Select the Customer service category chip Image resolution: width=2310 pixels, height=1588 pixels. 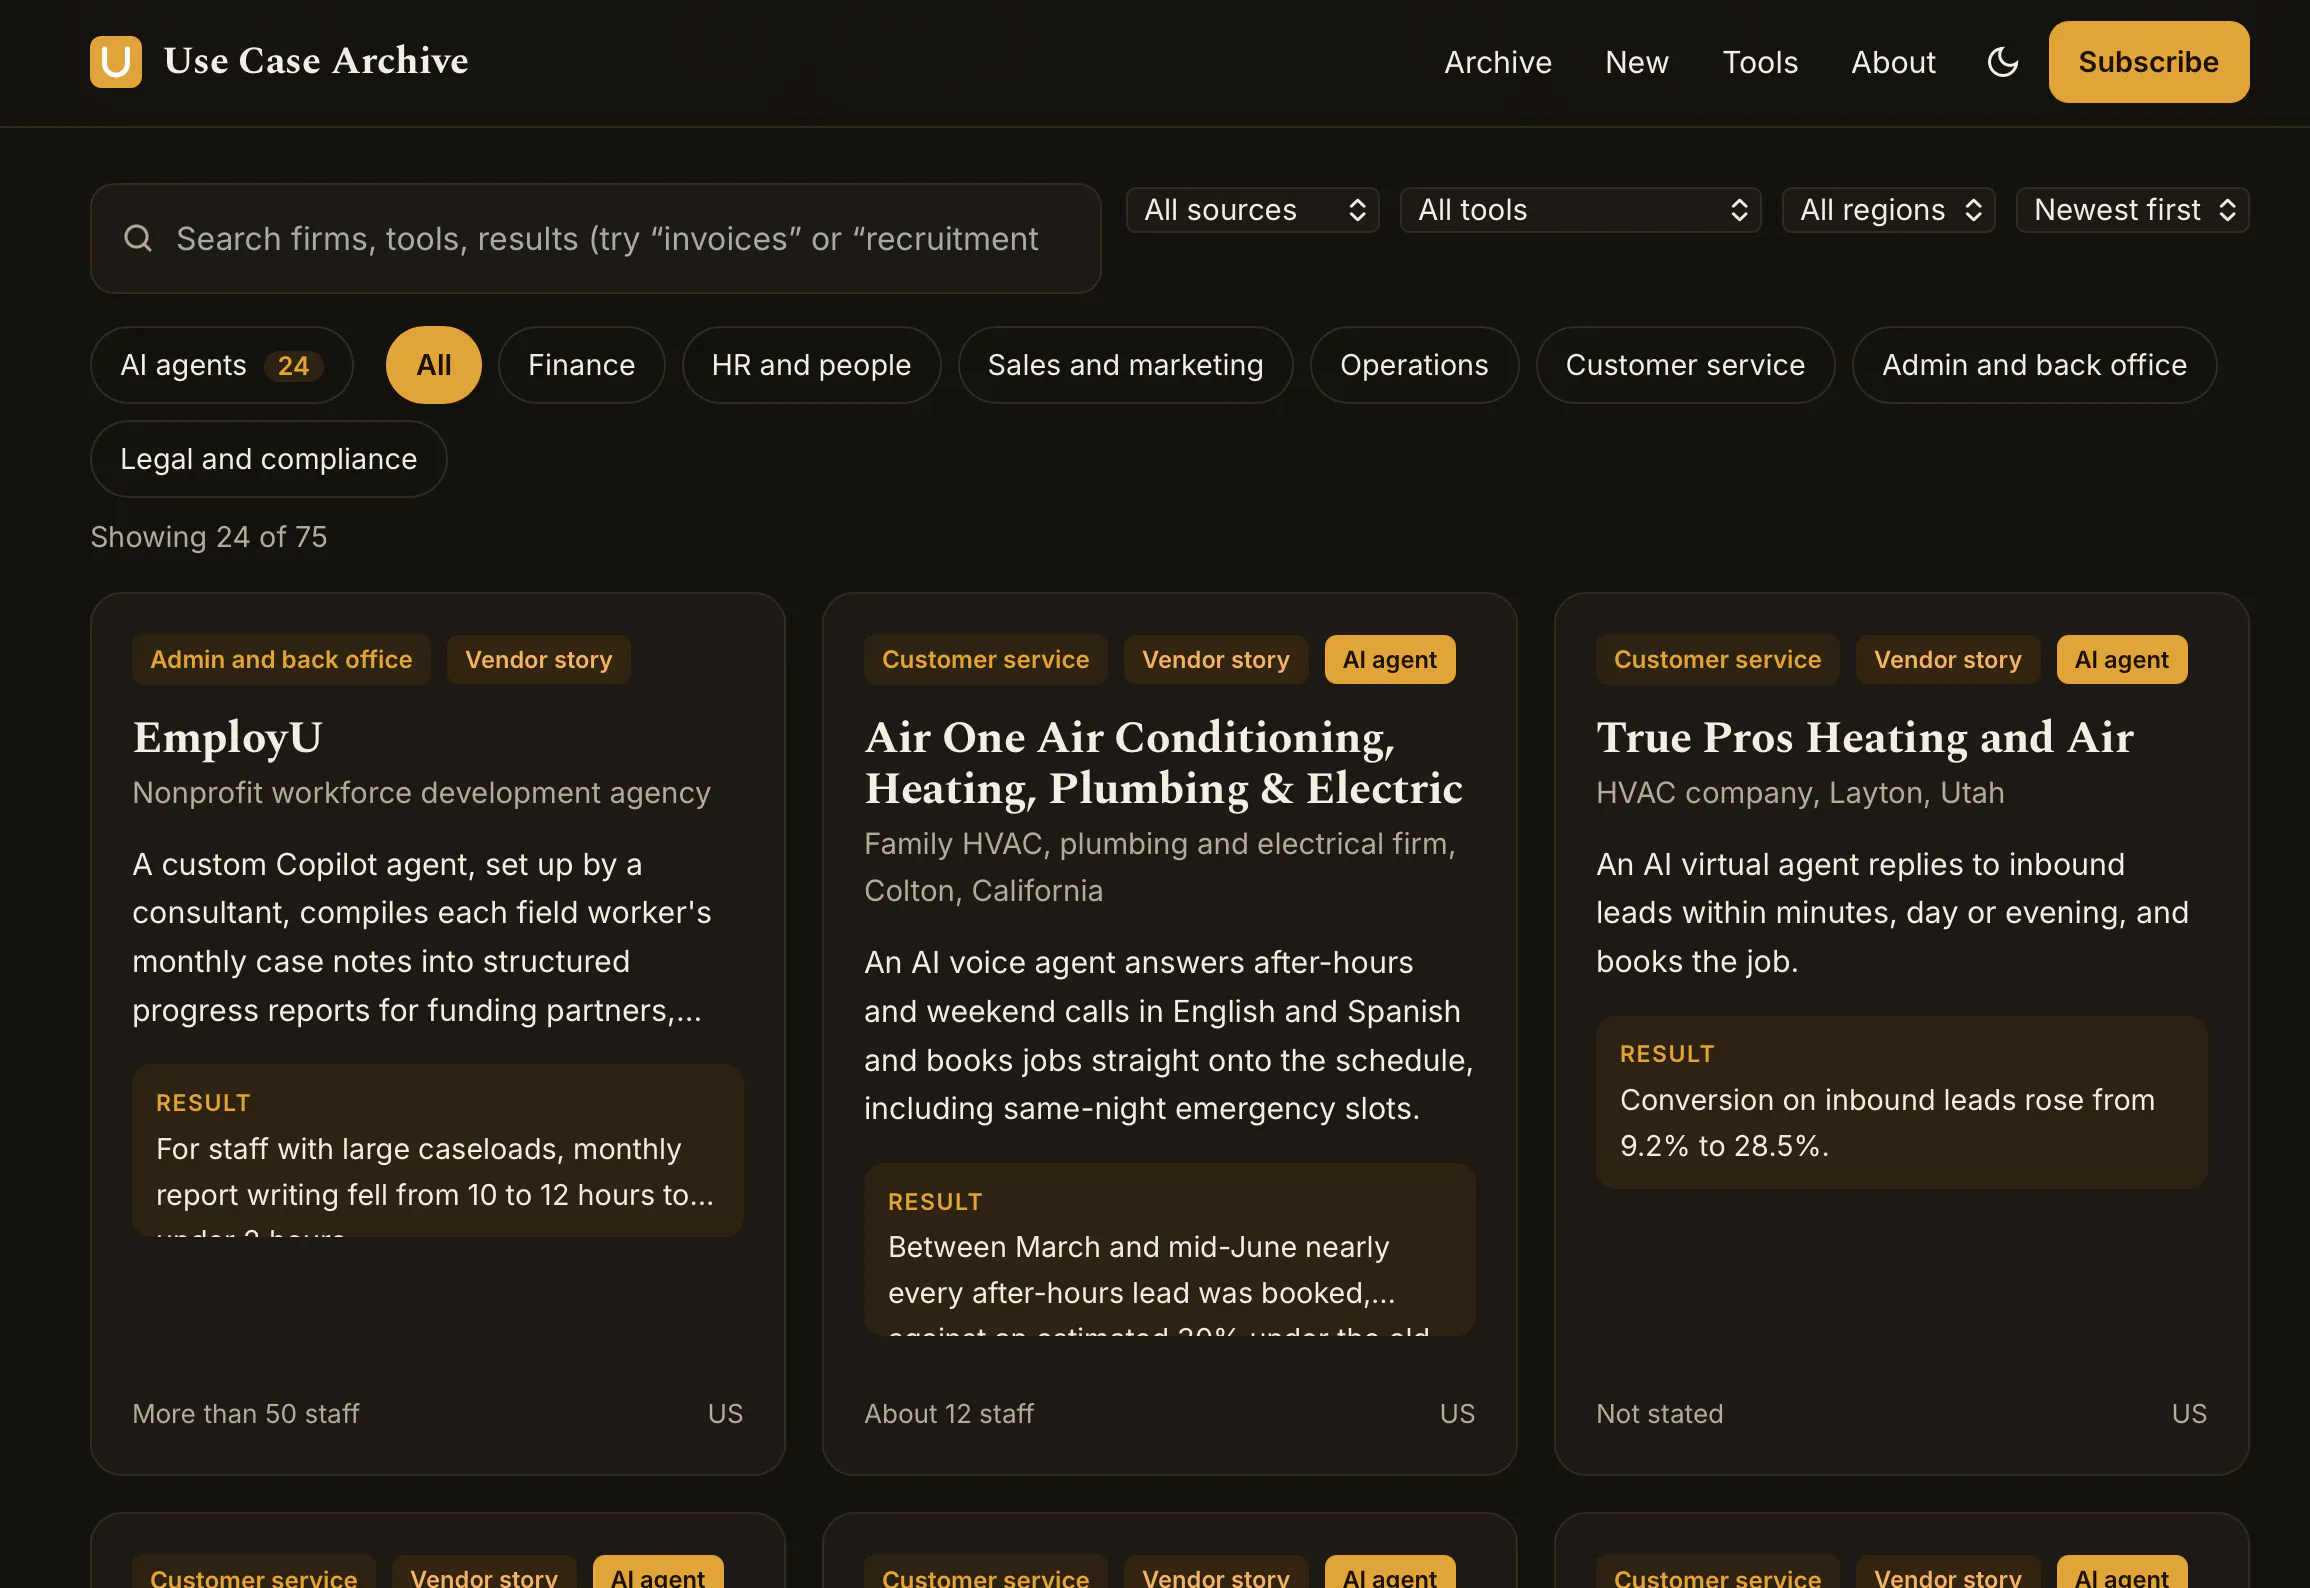[x=1685, y=365]
